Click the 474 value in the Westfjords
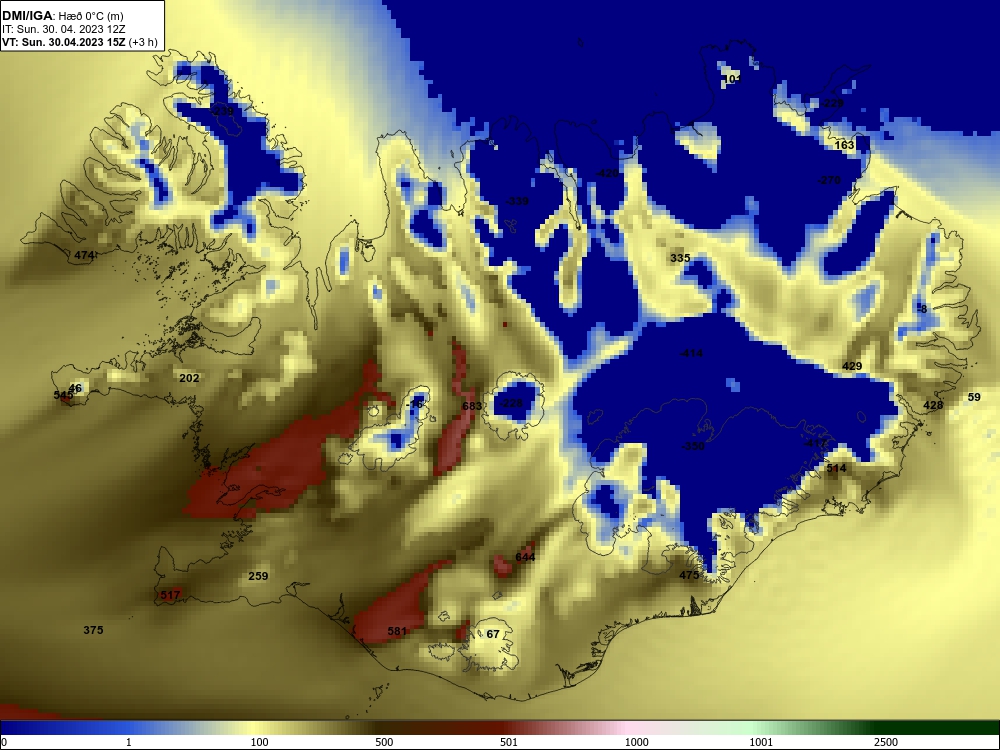Screen dimensions: 1000x750 (84, 255)
